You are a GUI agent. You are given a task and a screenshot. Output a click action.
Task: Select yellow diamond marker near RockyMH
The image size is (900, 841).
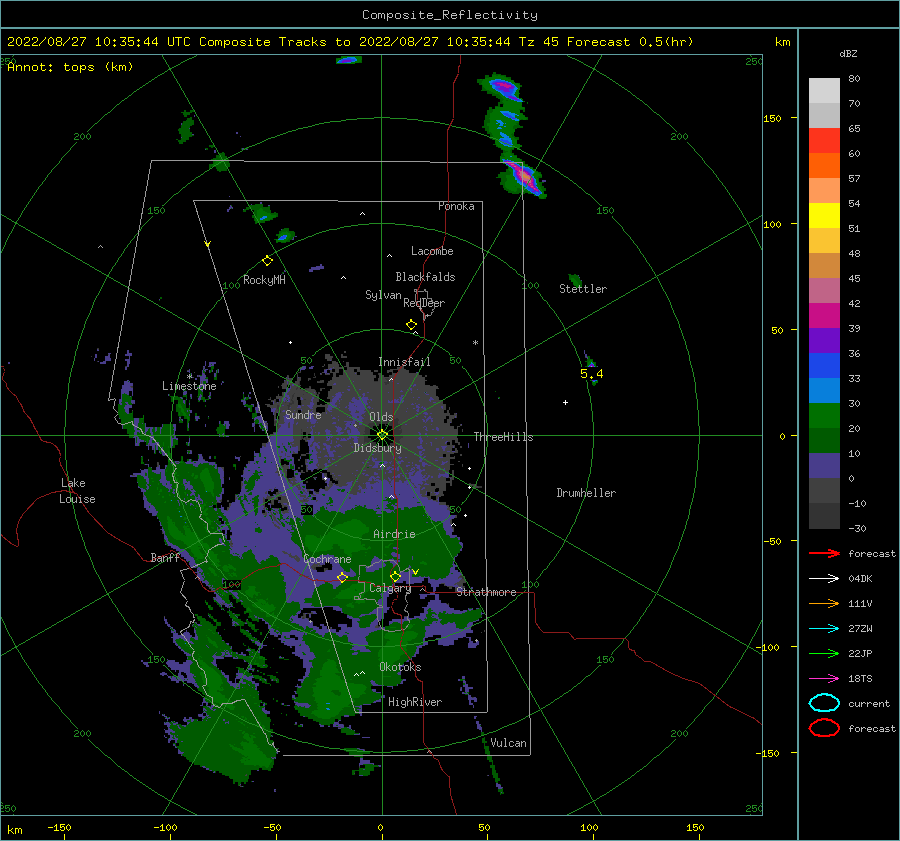(x=267, y=261)
